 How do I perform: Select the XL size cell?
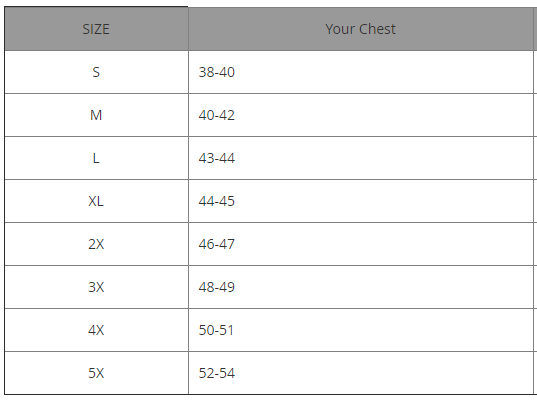coord(96,201)
